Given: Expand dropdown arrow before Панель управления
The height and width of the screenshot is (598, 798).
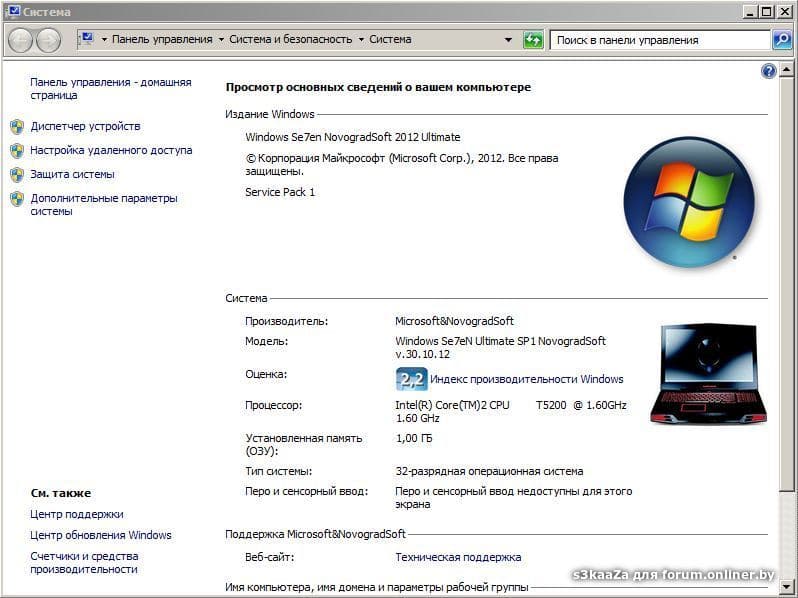Looking at the screenshot, I should click(x=104, y=40).
